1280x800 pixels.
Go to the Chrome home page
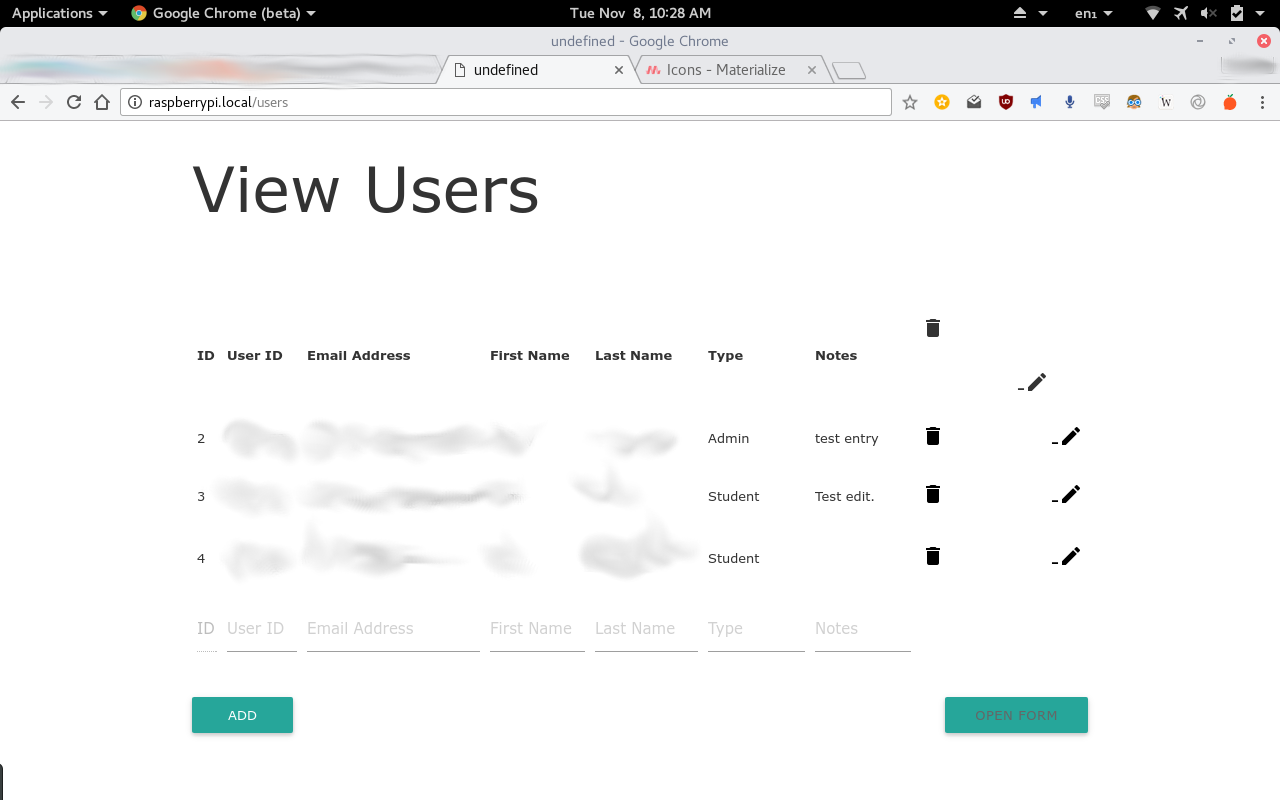(x=101, y=102)
